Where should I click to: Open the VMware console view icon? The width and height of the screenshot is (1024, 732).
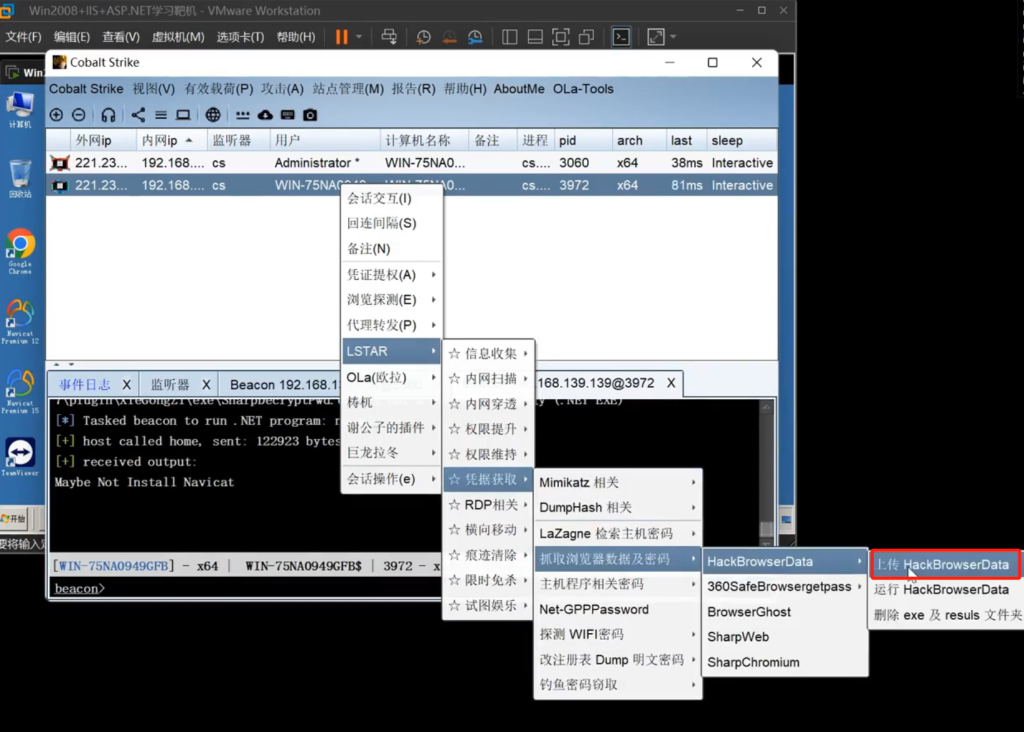[x=621, y=37]
